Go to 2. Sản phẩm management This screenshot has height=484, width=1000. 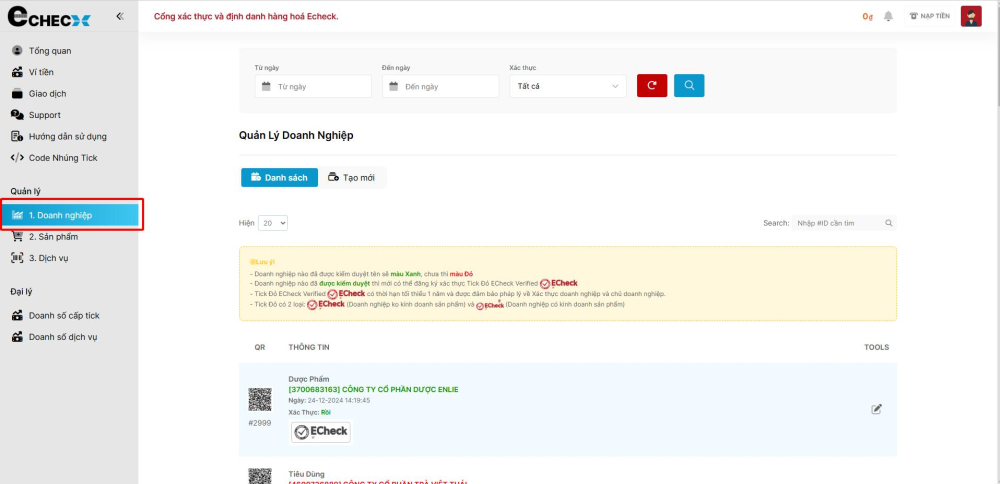point(52,237)
